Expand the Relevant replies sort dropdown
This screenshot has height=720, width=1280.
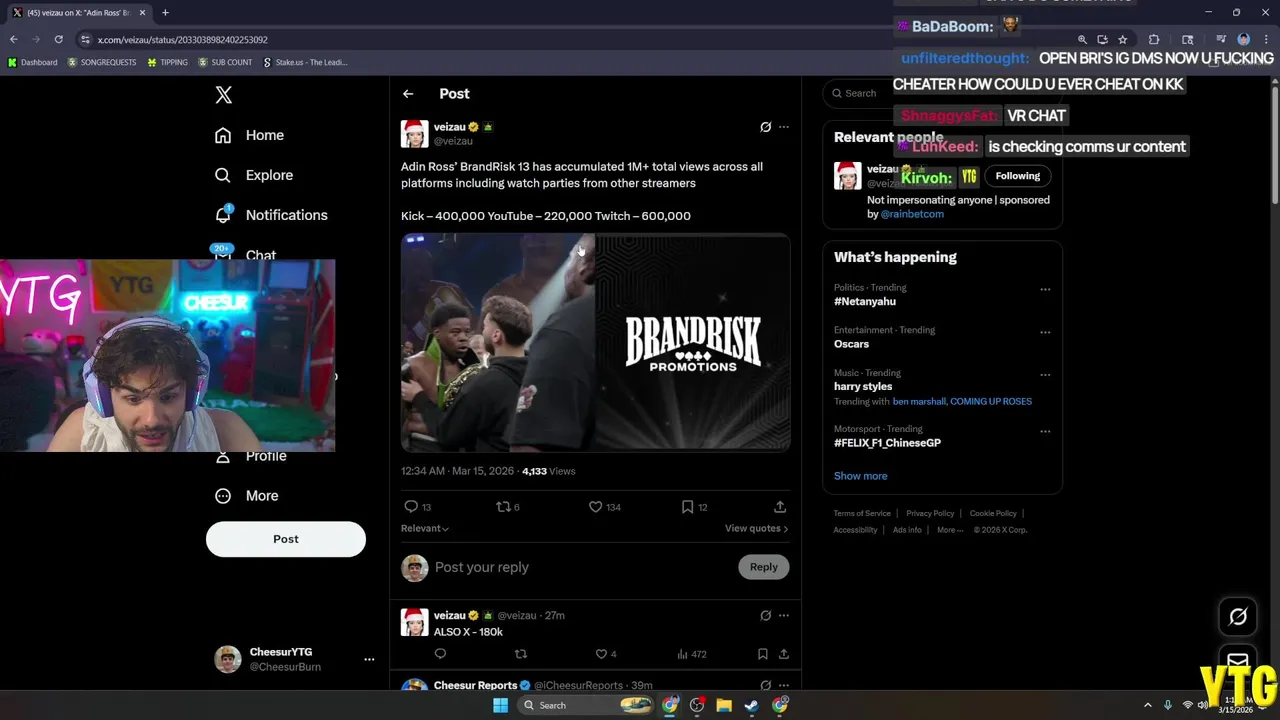425,528
